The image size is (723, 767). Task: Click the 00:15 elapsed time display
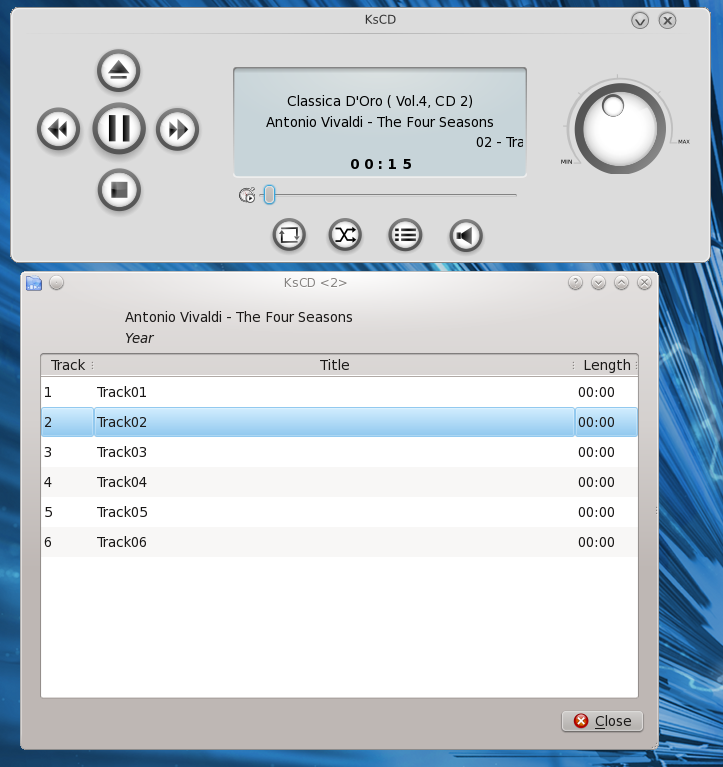381,164
